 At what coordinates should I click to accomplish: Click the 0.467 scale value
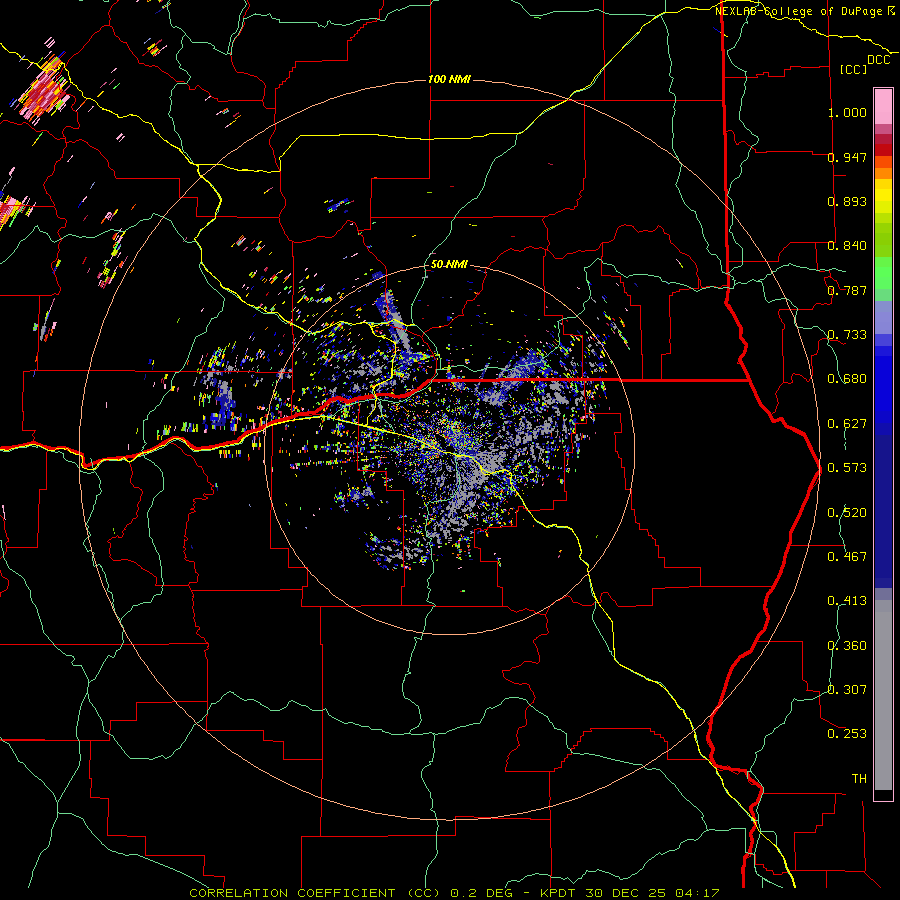(x=847, y=557)
